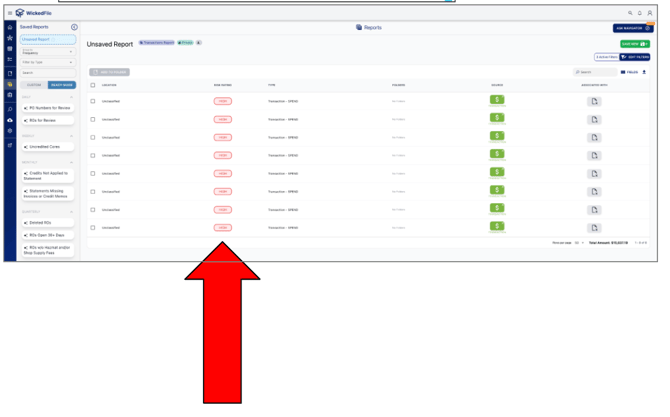Open the document icon in left sidebar

(x=10, y=73)
